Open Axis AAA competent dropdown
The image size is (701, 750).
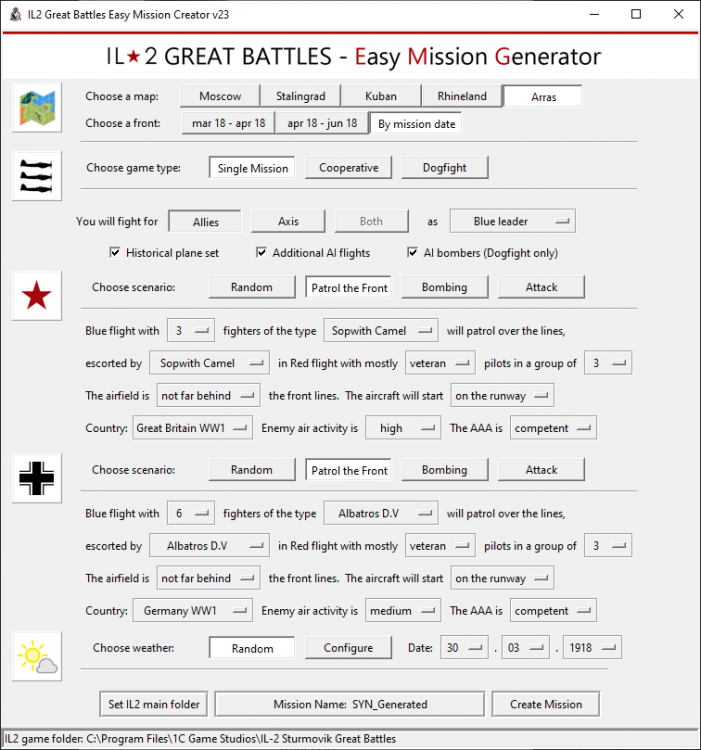click(553, 611)
